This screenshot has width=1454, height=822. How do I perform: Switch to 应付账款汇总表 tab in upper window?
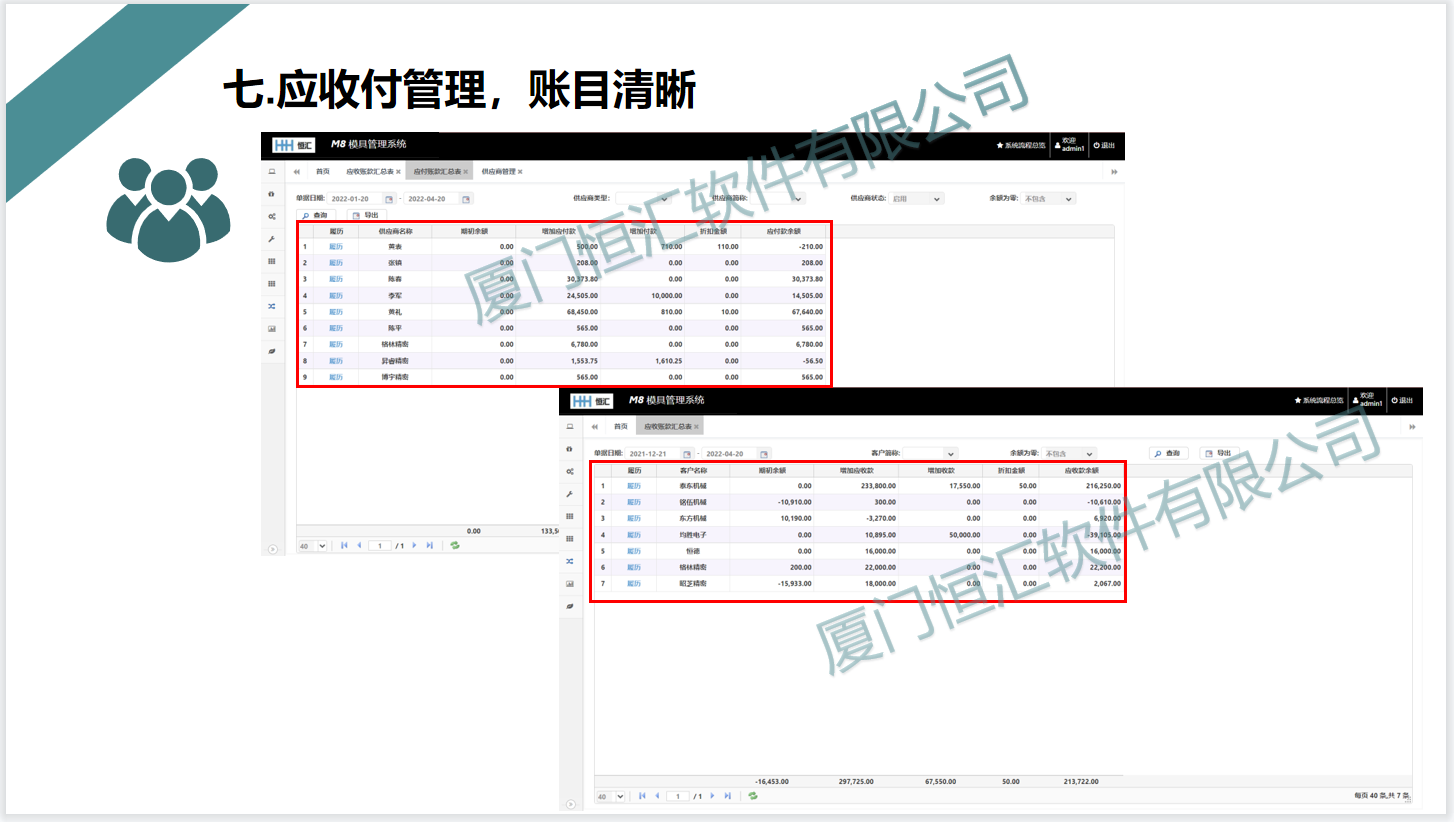[437, 172]
